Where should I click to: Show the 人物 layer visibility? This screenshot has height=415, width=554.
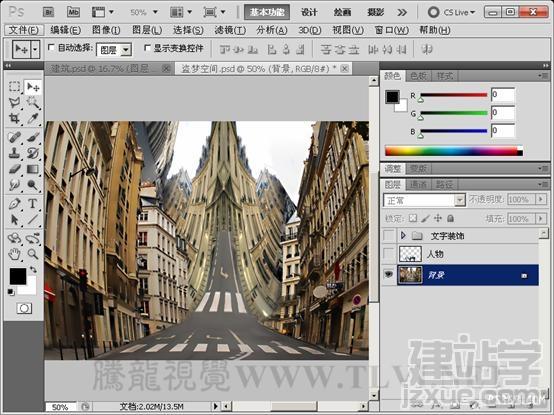pos(389,254)
